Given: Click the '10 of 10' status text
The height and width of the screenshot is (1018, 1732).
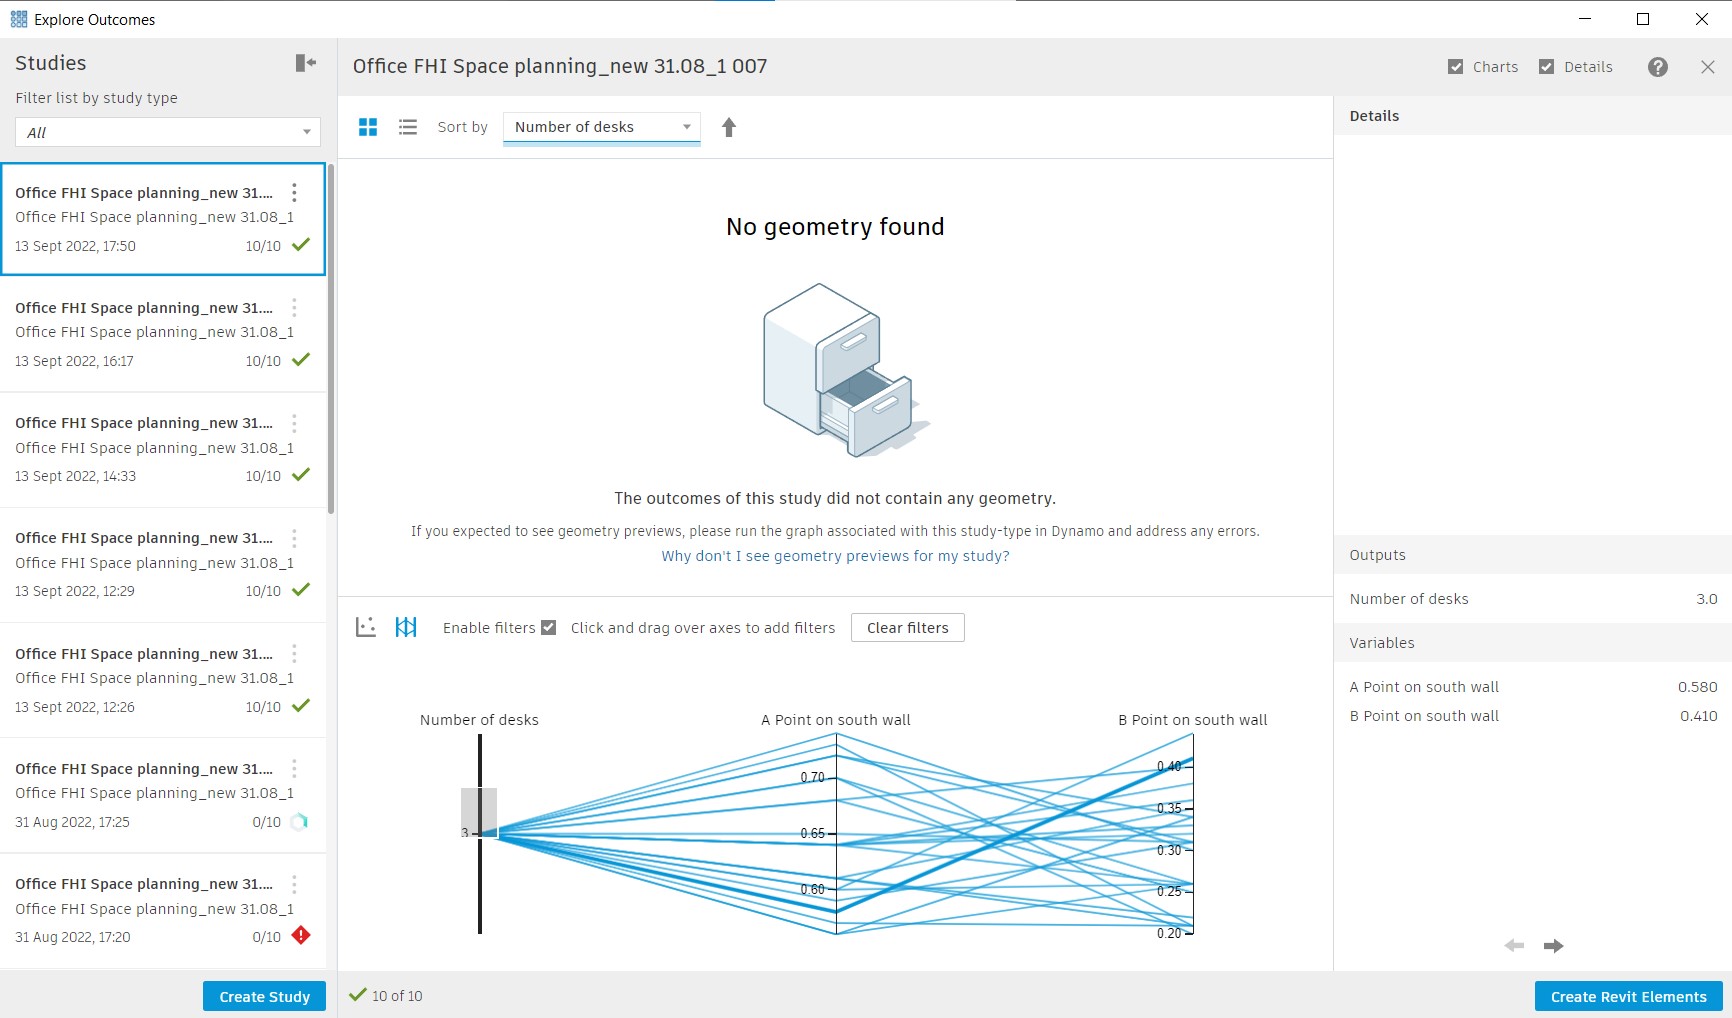Looking at the screenshot, I should (397, 996).
